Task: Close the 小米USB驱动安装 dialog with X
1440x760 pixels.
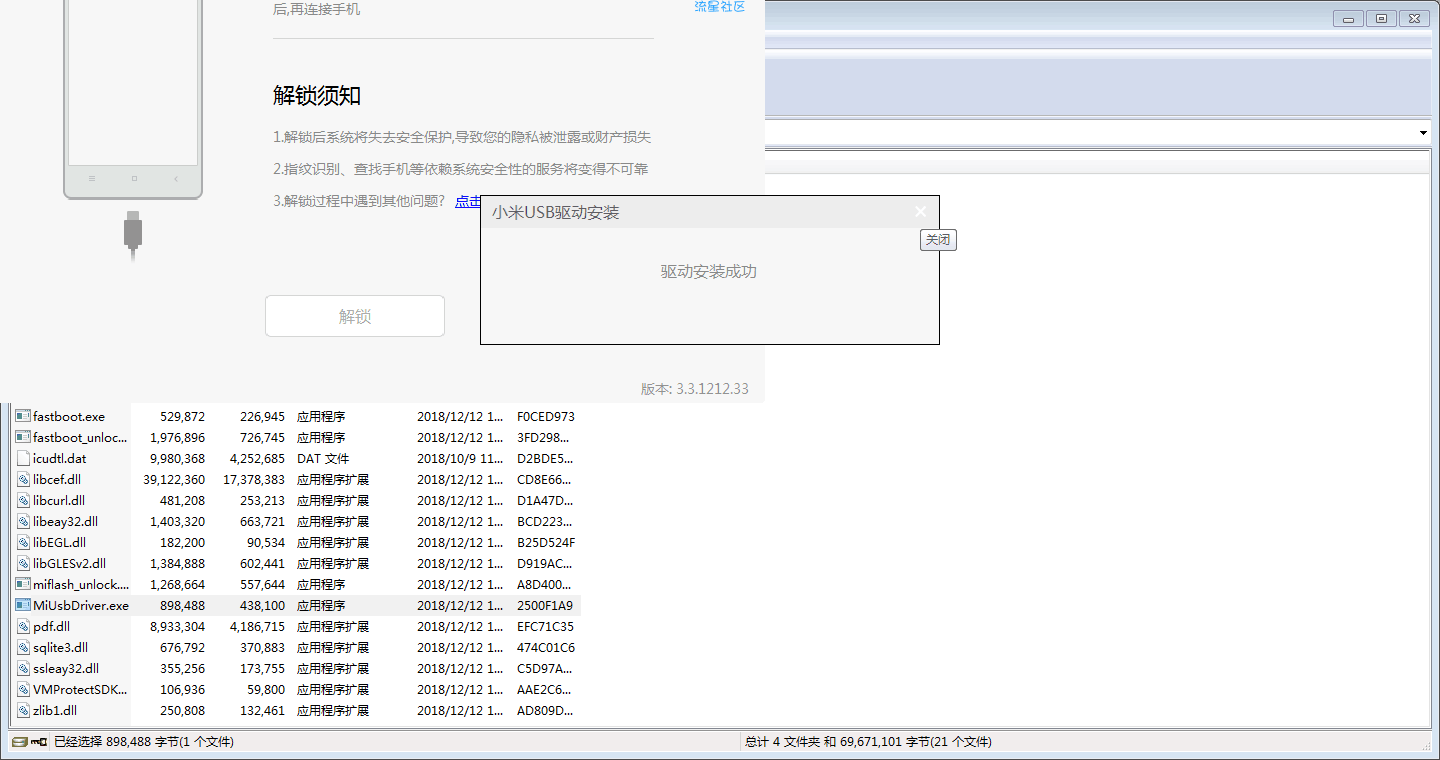Action: [921, 211]
